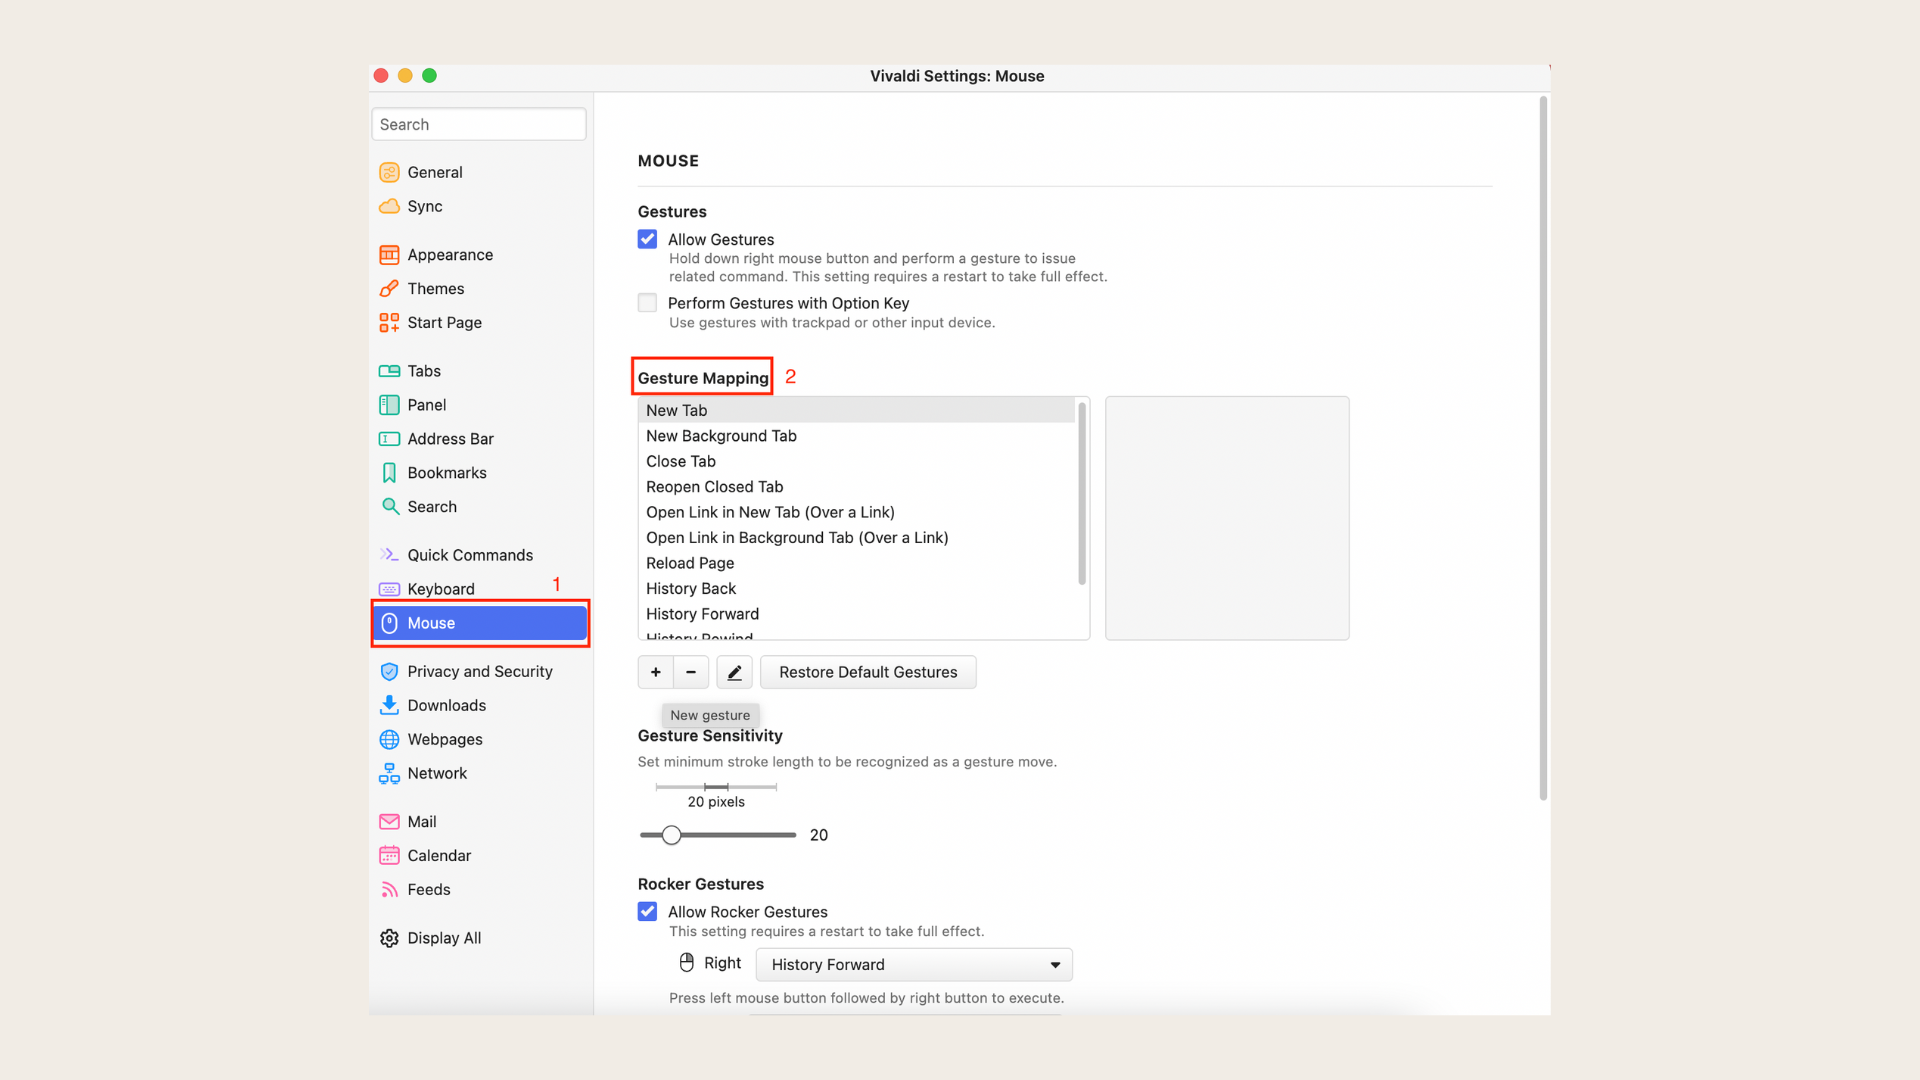This screenshot has width=1920, height=1080.
Task: Click in the settings Search field
Action: coord(479,124)
